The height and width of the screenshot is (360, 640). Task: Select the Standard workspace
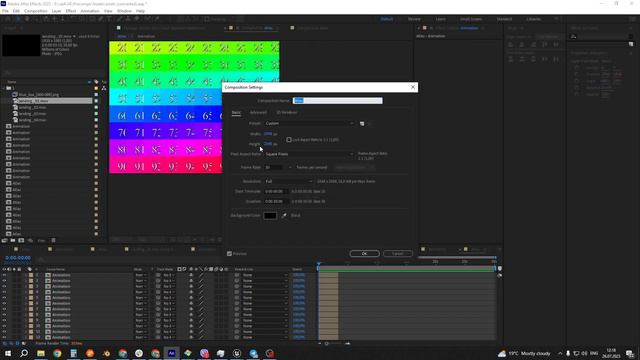pyautogui.click(x=504, y=19)
